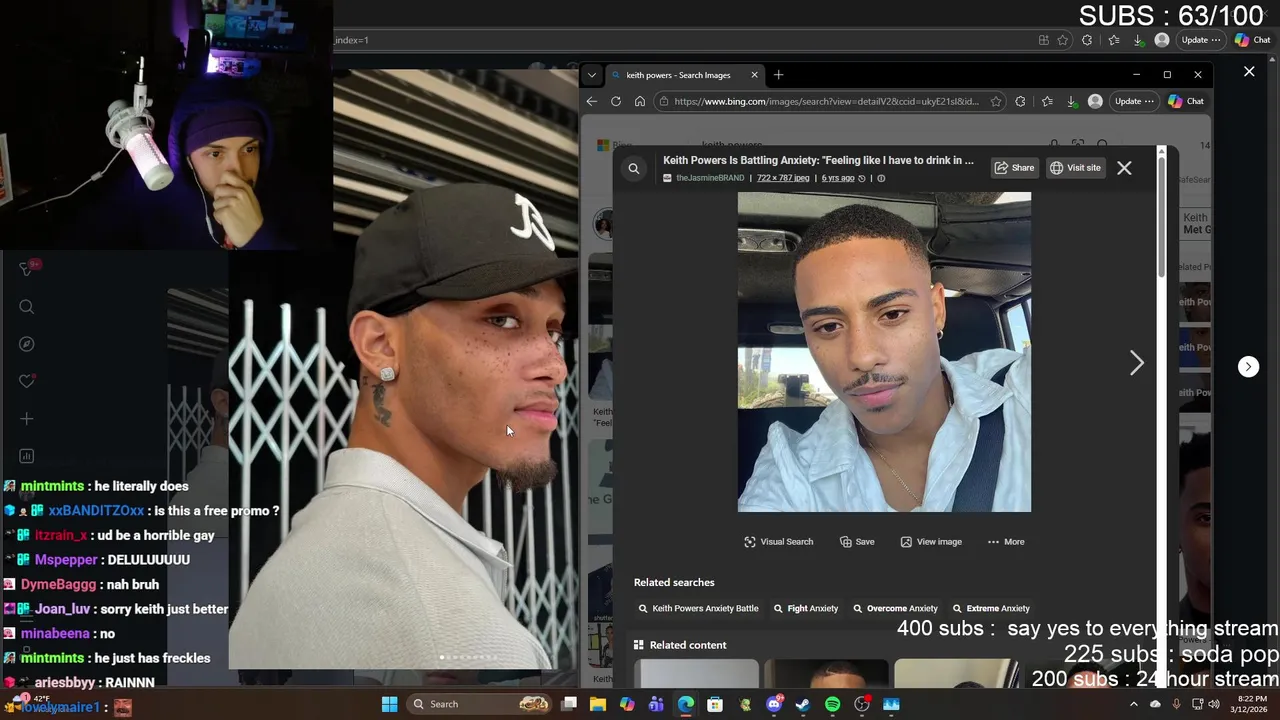Open theJasmineBRAND source link

(x=710, y=178)
